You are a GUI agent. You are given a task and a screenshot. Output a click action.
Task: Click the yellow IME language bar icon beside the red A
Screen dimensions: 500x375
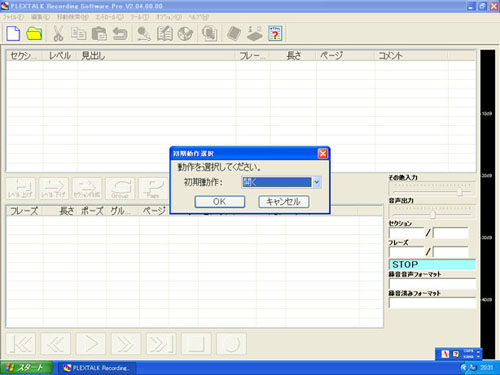point(456,354)
